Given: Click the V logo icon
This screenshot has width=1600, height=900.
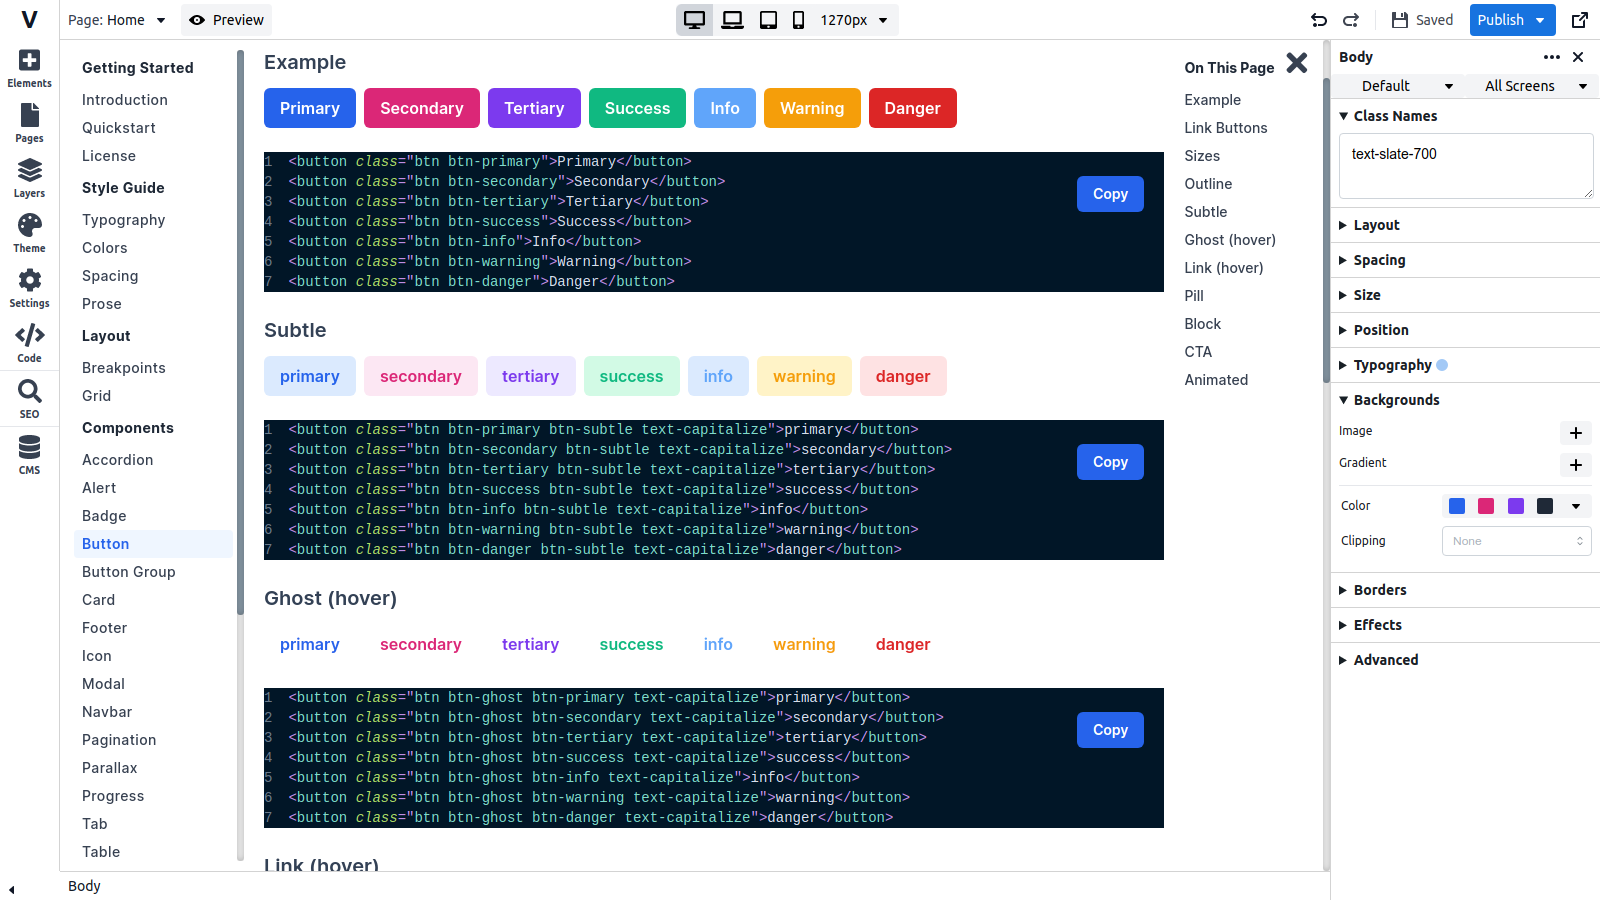Looking at the screenshot, I should click(30, 20).
